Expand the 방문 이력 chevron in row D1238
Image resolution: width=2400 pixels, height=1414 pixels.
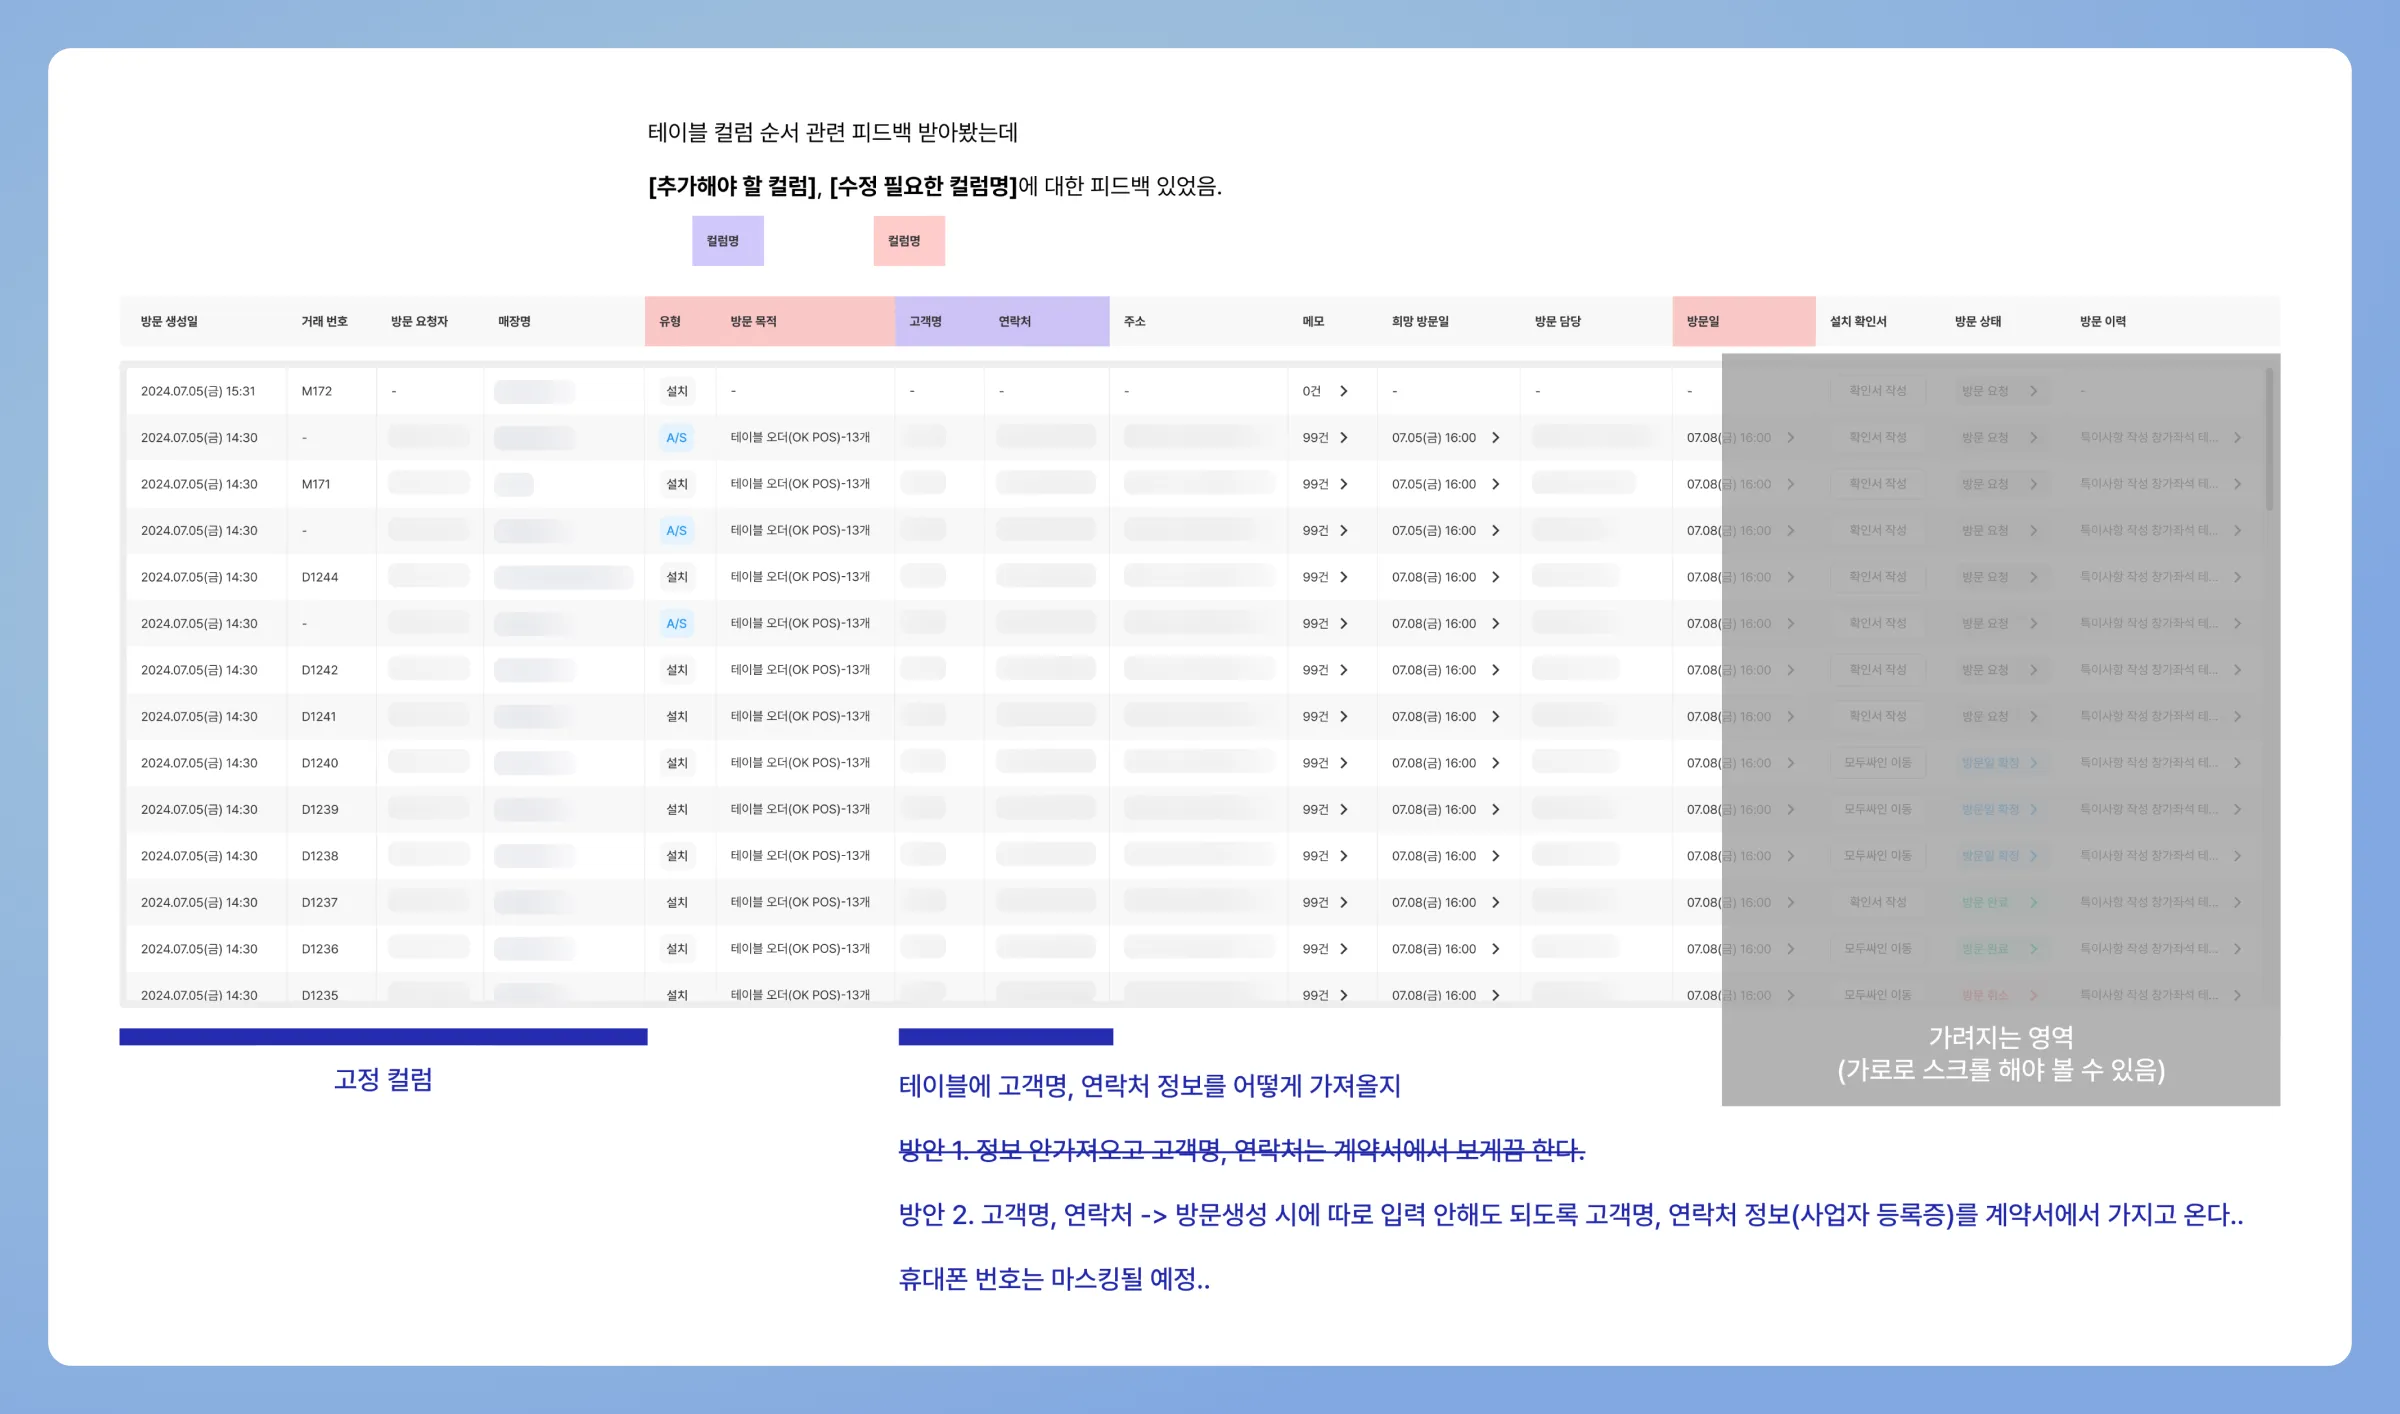[2237, 856]
